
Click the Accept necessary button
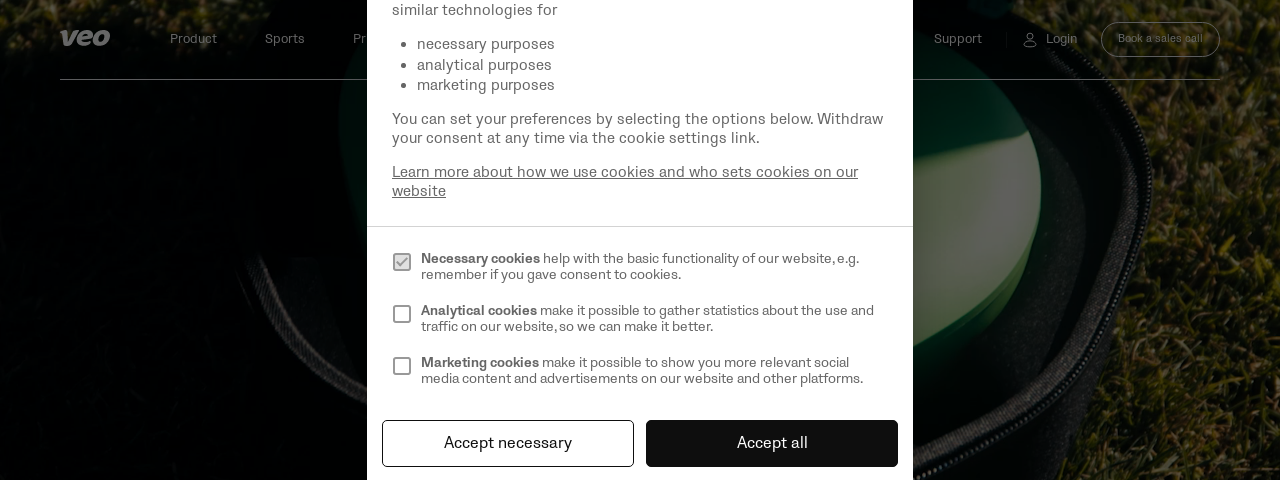tap(508, 443)
